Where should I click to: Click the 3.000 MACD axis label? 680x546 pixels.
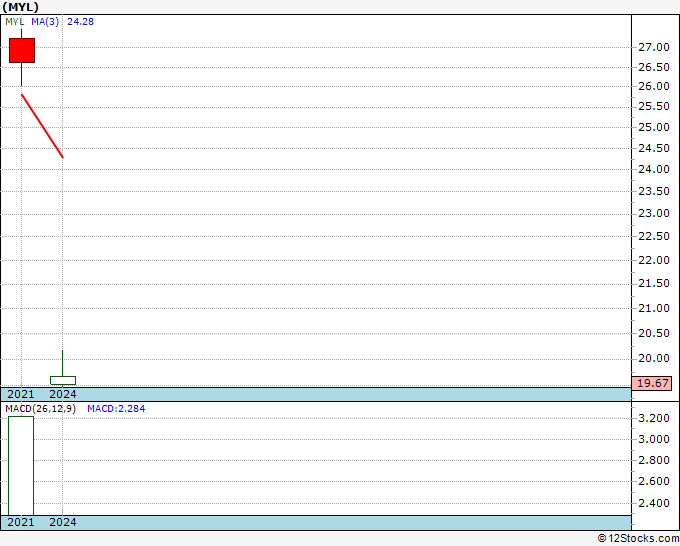point(654,439)
